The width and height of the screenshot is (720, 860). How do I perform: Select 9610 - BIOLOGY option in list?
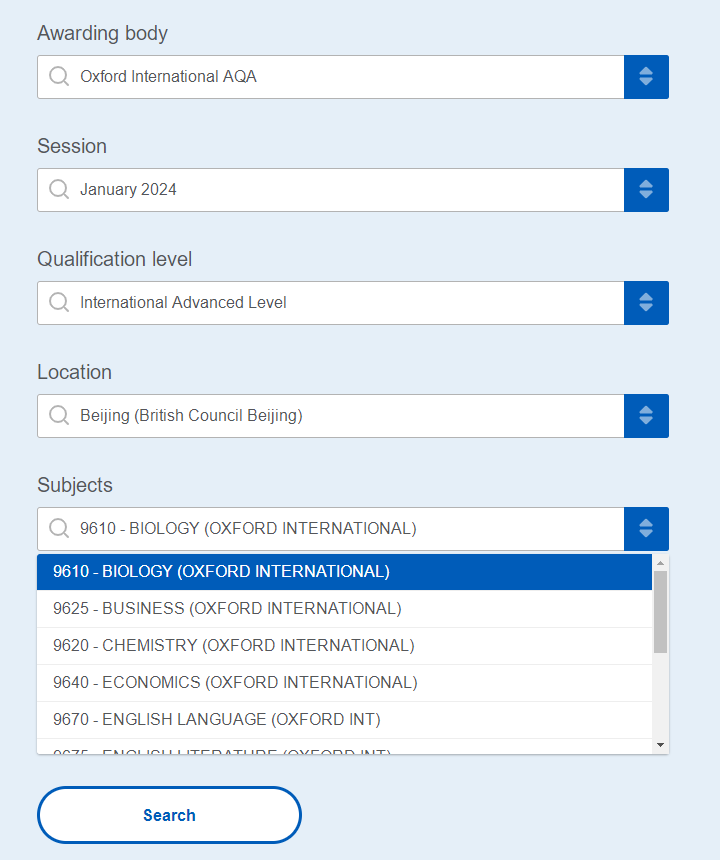coord(344,572)
